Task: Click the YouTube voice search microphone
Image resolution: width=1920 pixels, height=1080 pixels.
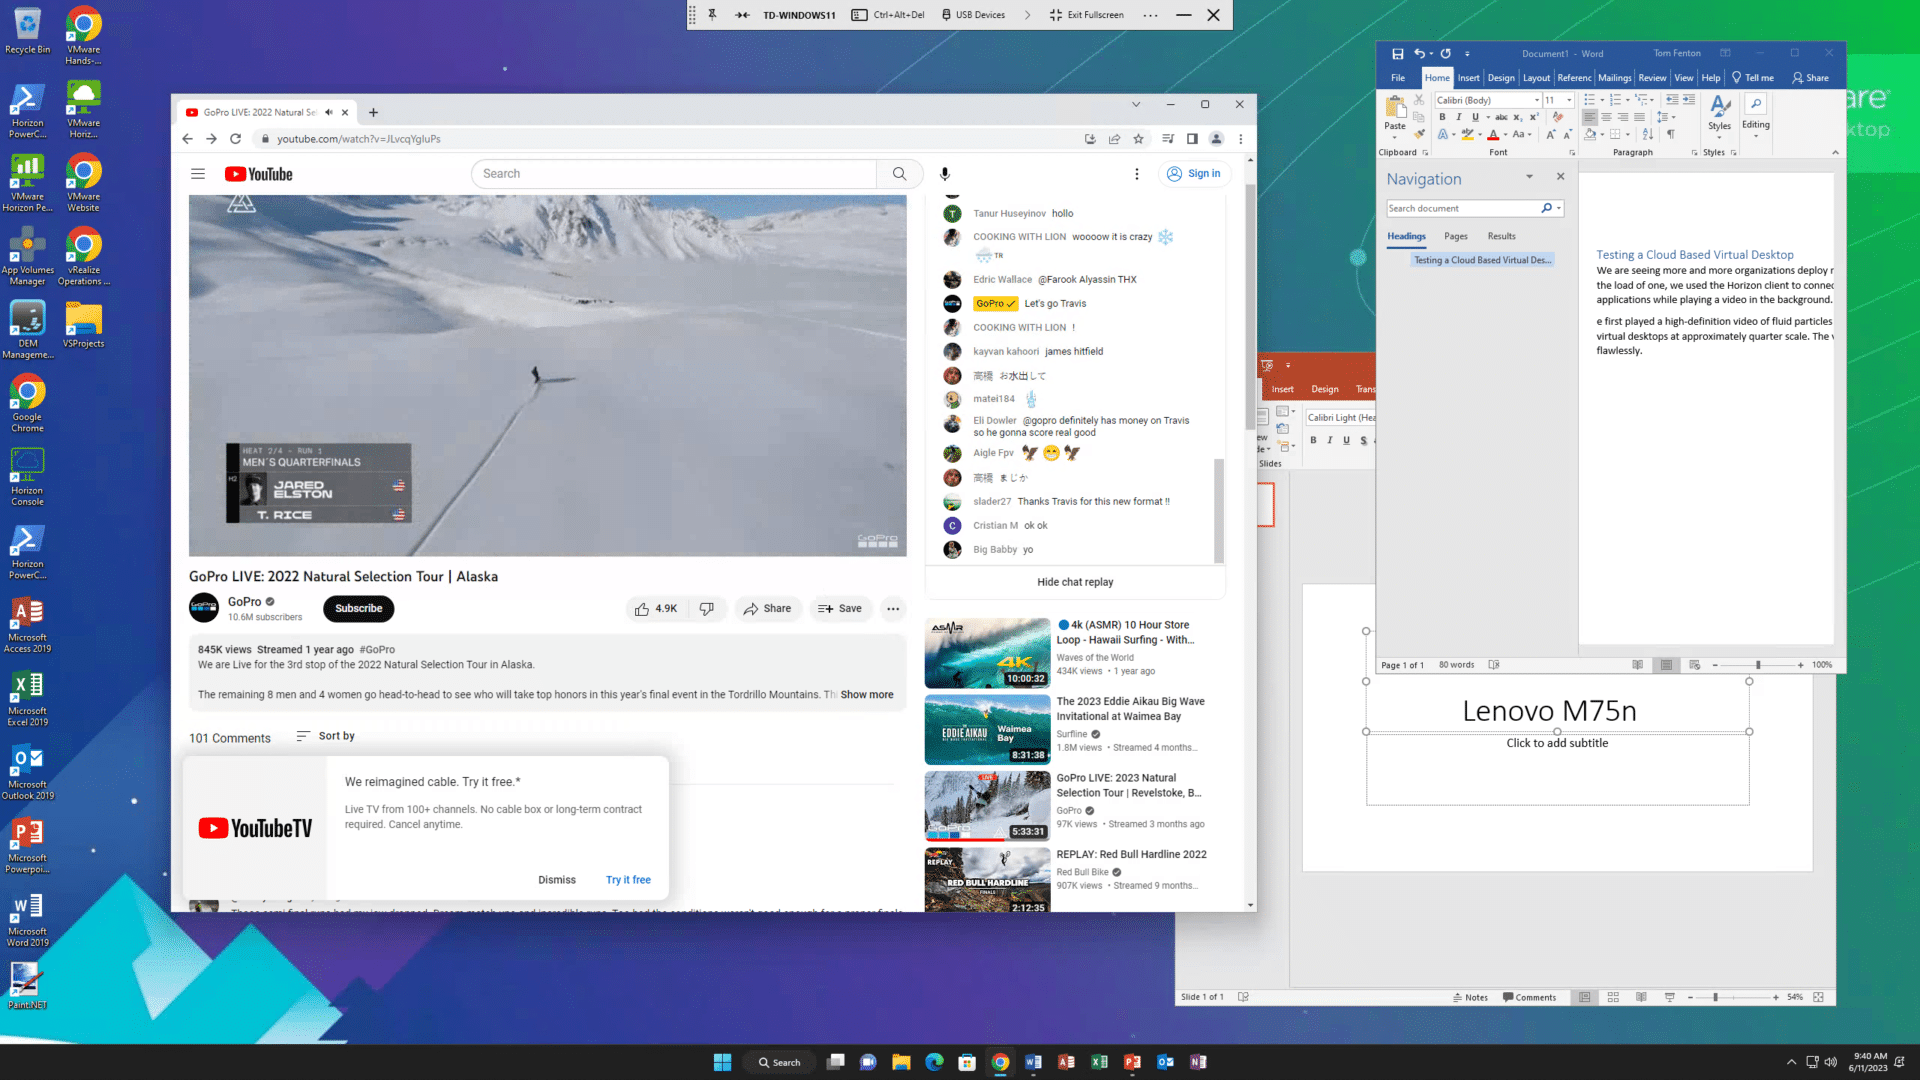Action: (x=944, y=174)
